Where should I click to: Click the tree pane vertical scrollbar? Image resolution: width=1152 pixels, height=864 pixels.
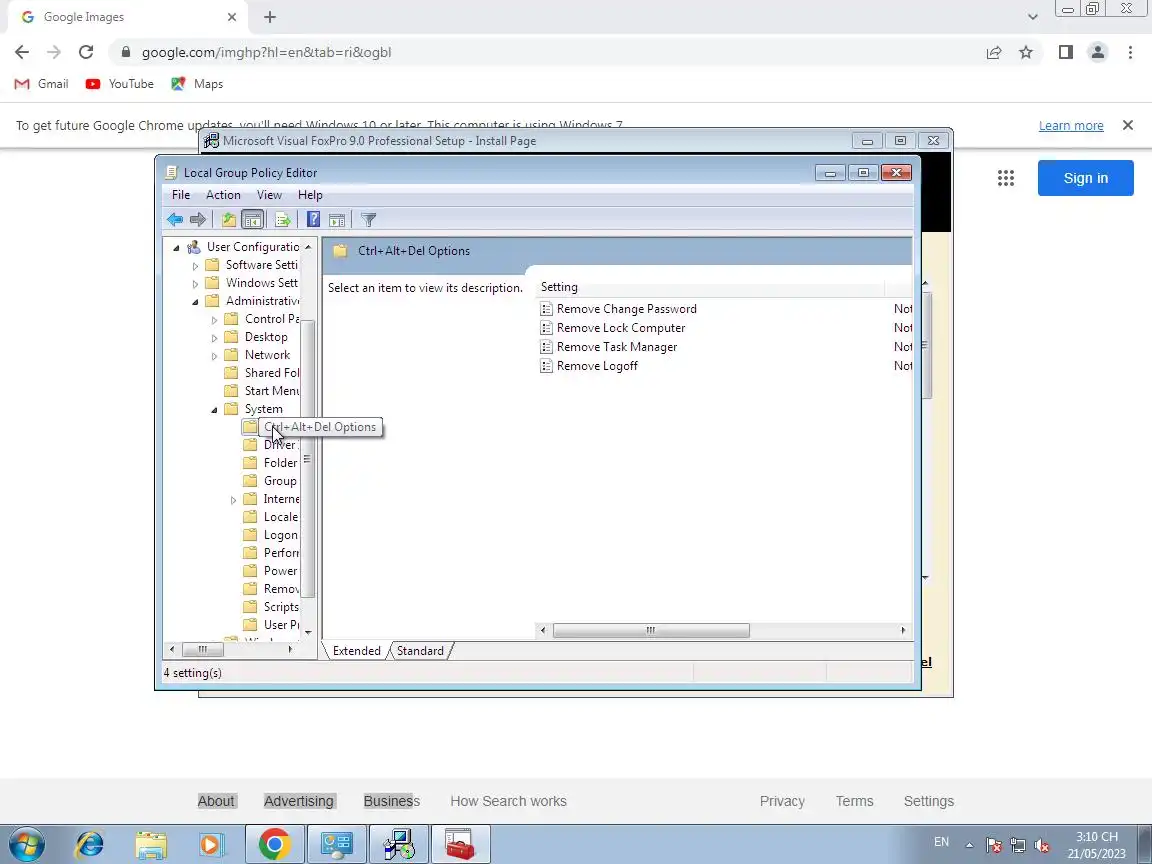pyautogui.click(x=308, y=458)
